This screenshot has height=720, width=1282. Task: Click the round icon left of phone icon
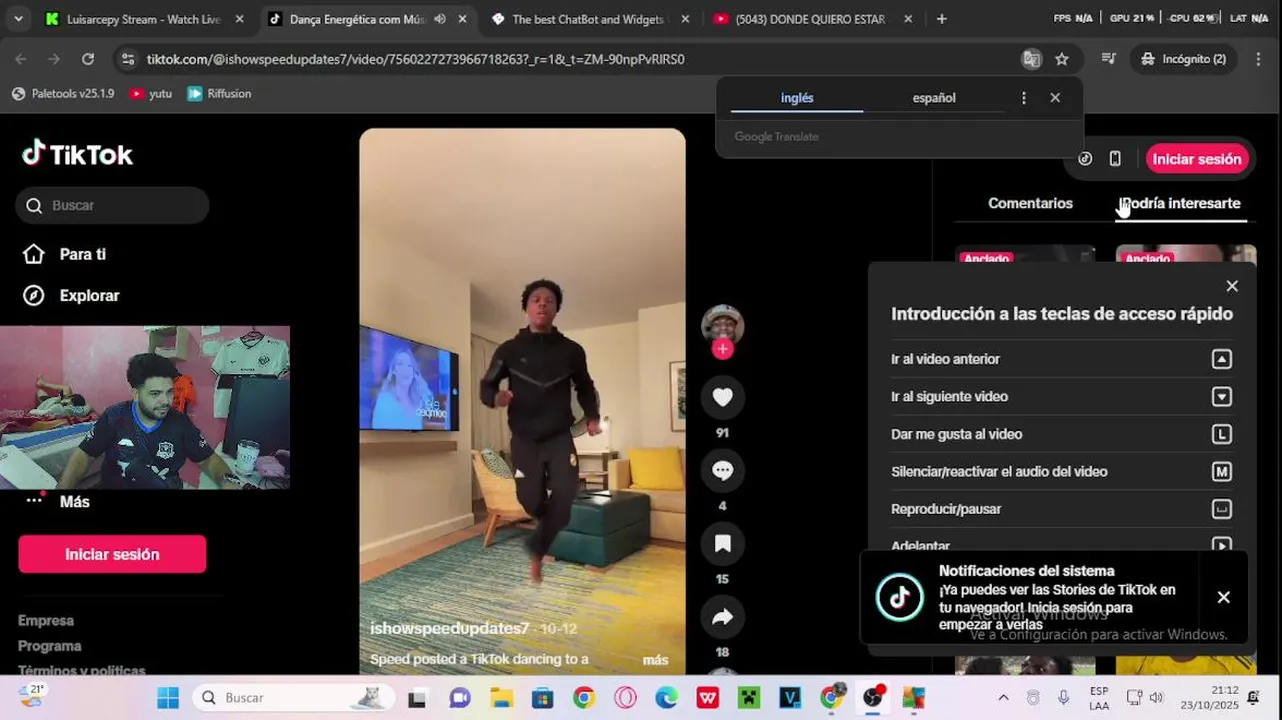1085,159
